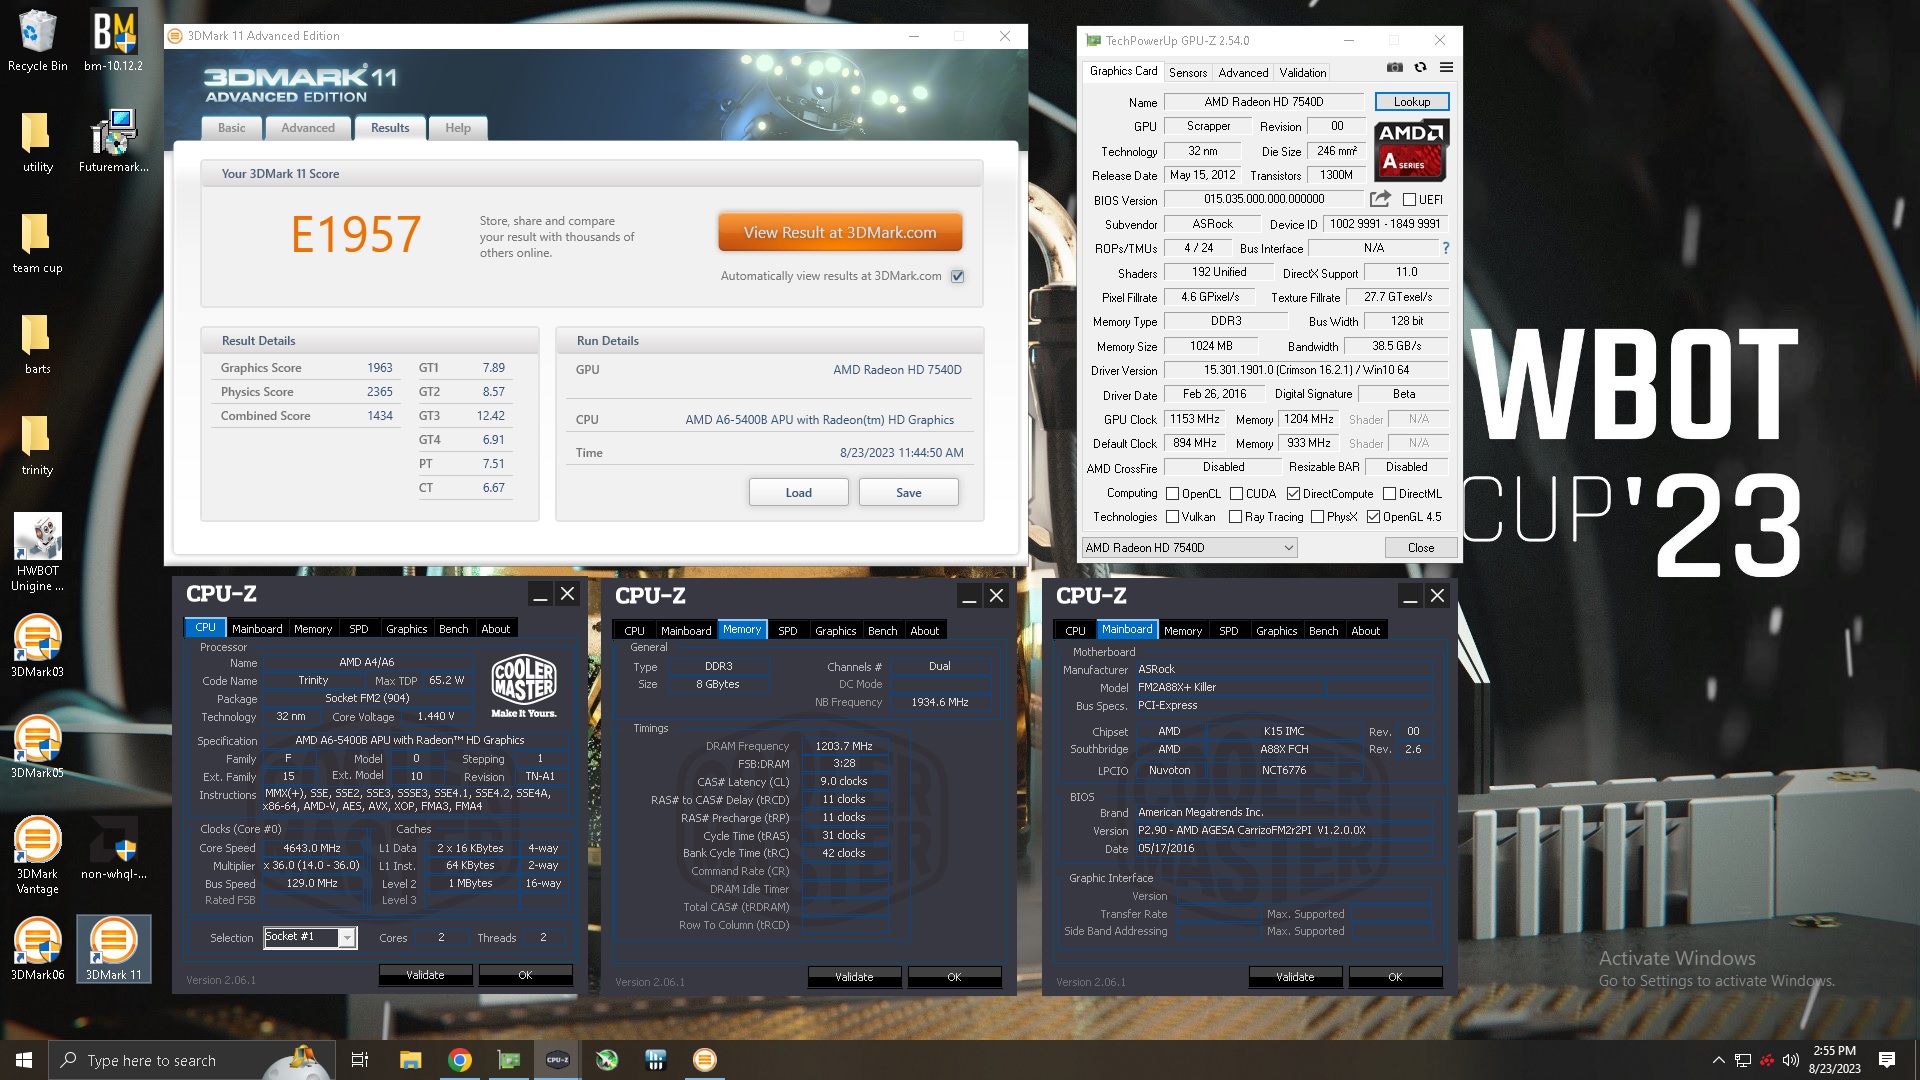The width and height of the screenshot is (1920, 1080).
Task: Open Graphics tab in right CPU-Z window
Action: [1277, 631]
